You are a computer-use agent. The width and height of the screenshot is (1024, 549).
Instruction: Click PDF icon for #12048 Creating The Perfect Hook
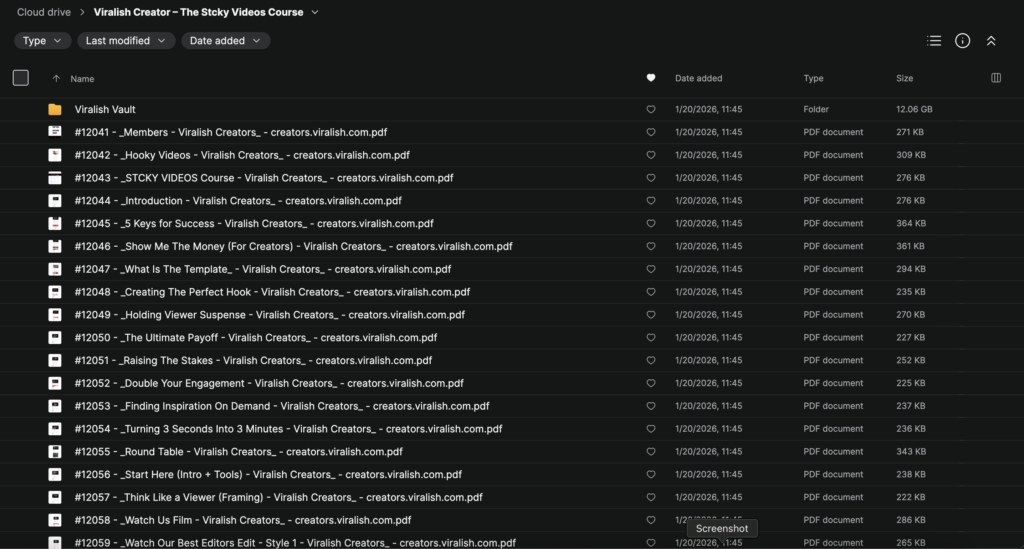[x=55, y=292]
